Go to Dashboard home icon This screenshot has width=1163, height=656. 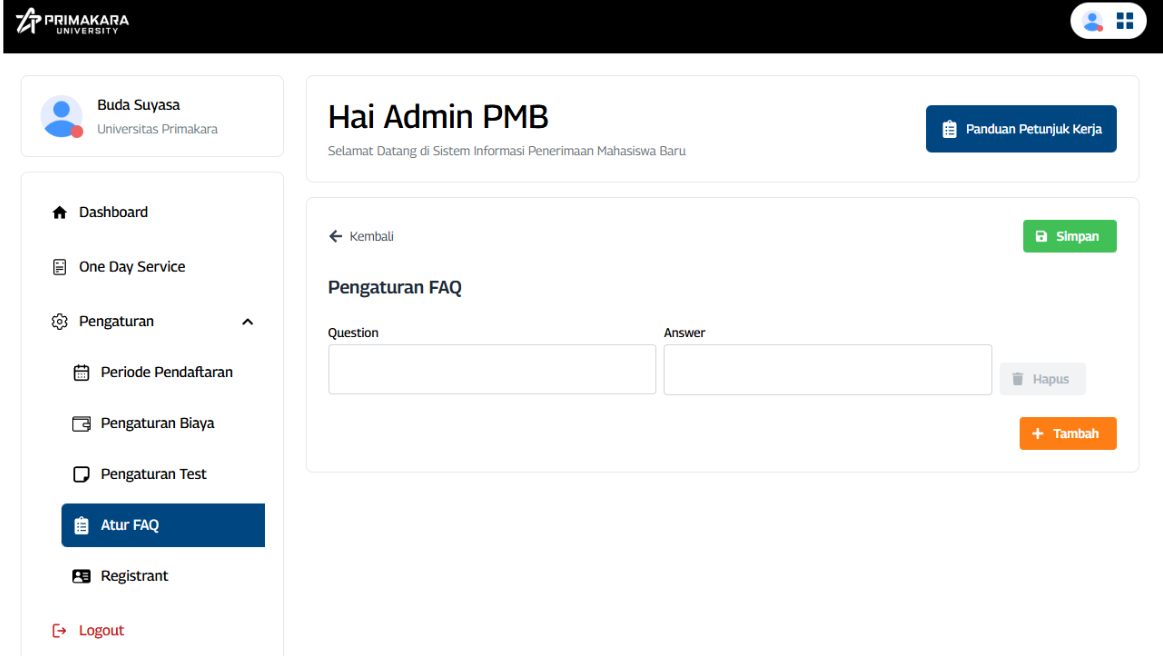(60, 213)
